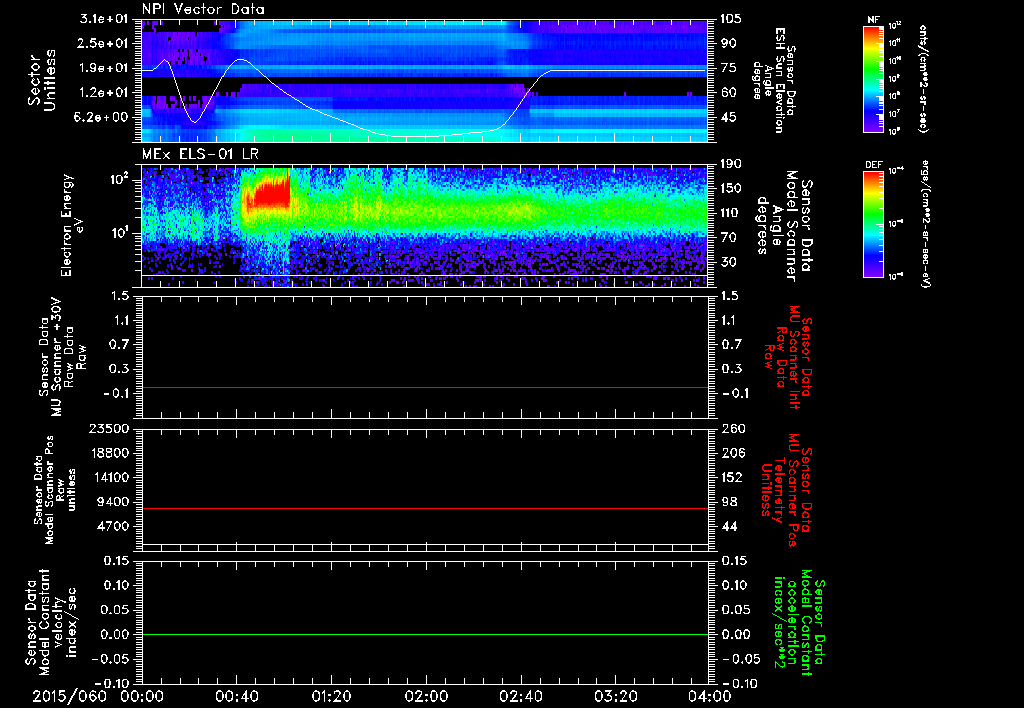Screen dimensions: 1024x708
Task: Click the "ESH Sun Elevation Angle" axis title
Action: (774, 80)
